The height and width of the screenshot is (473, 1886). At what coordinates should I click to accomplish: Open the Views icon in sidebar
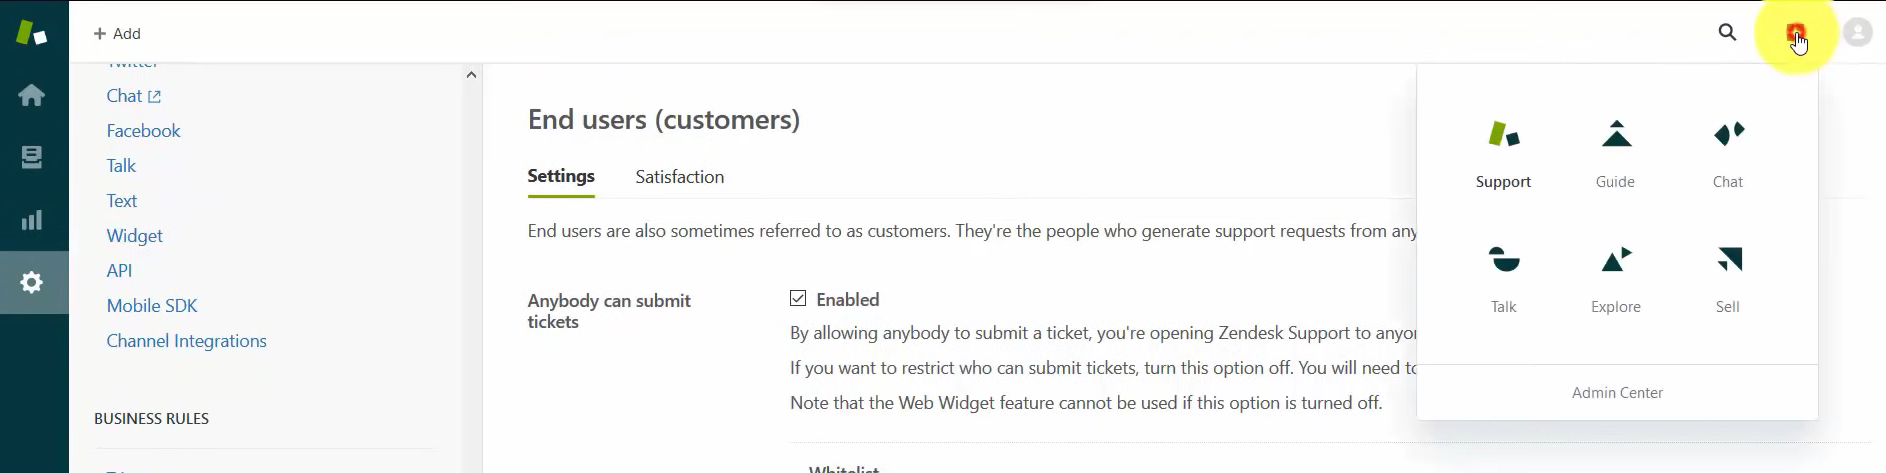point(32,157)
